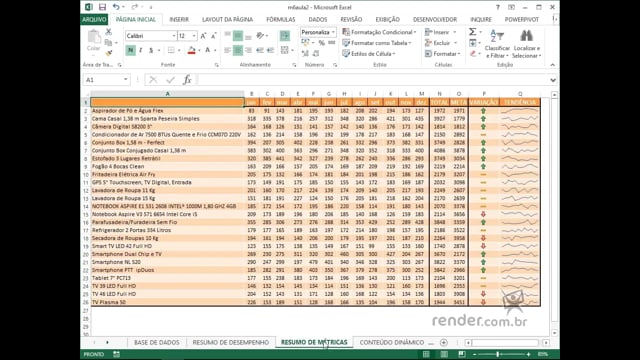Undo last action in quick access toolbar
The width and height of the screenshot is (640, 360).
coord(116,7)
